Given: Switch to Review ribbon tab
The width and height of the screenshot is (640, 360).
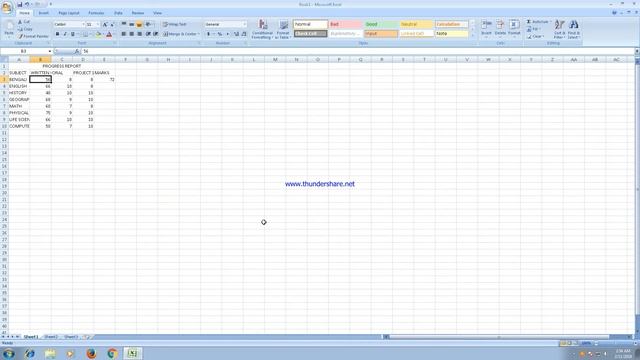Looking at the screenshot, I should (138, 13).
